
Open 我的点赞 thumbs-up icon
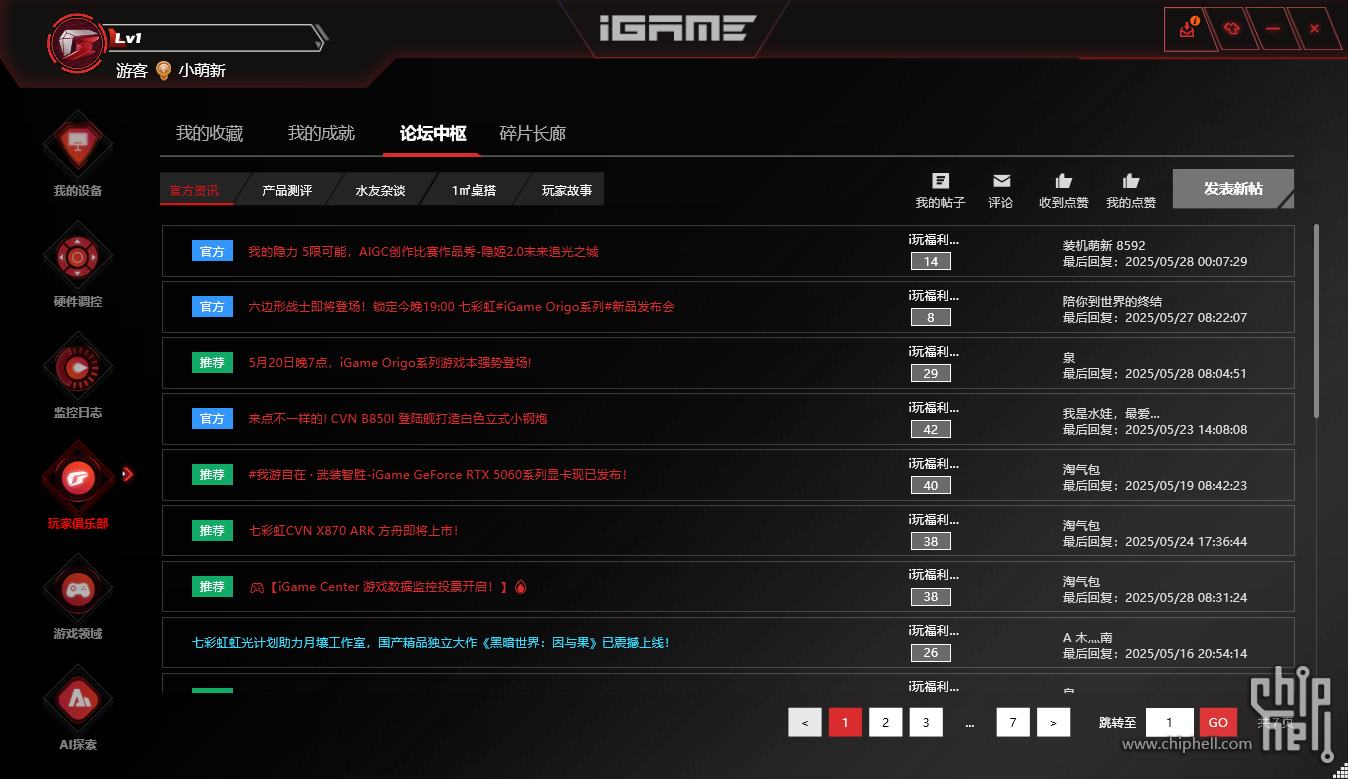[1131, 181]
